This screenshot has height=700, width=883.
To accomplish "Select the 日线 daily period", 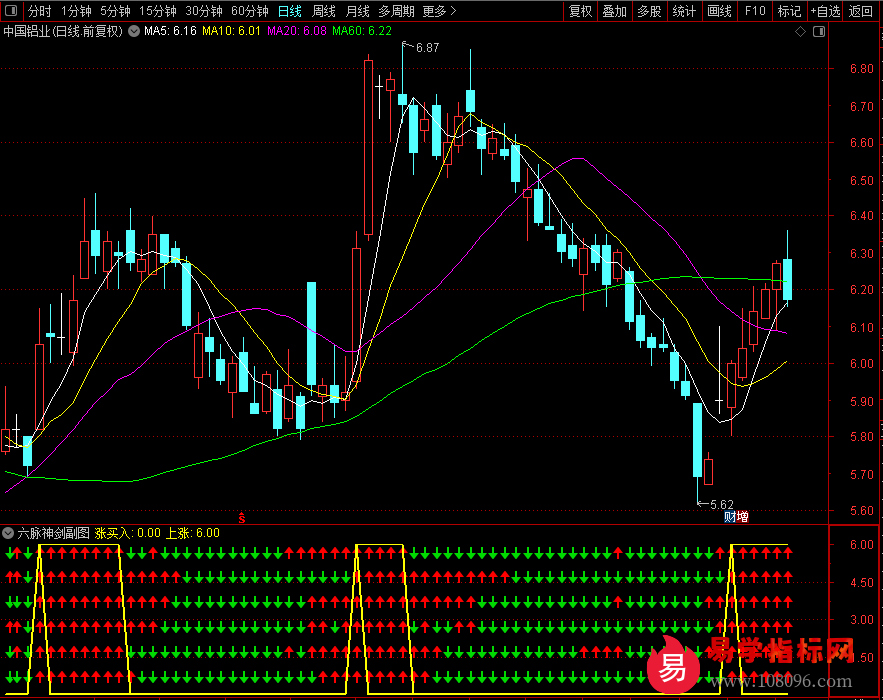I will pos(289,11).
